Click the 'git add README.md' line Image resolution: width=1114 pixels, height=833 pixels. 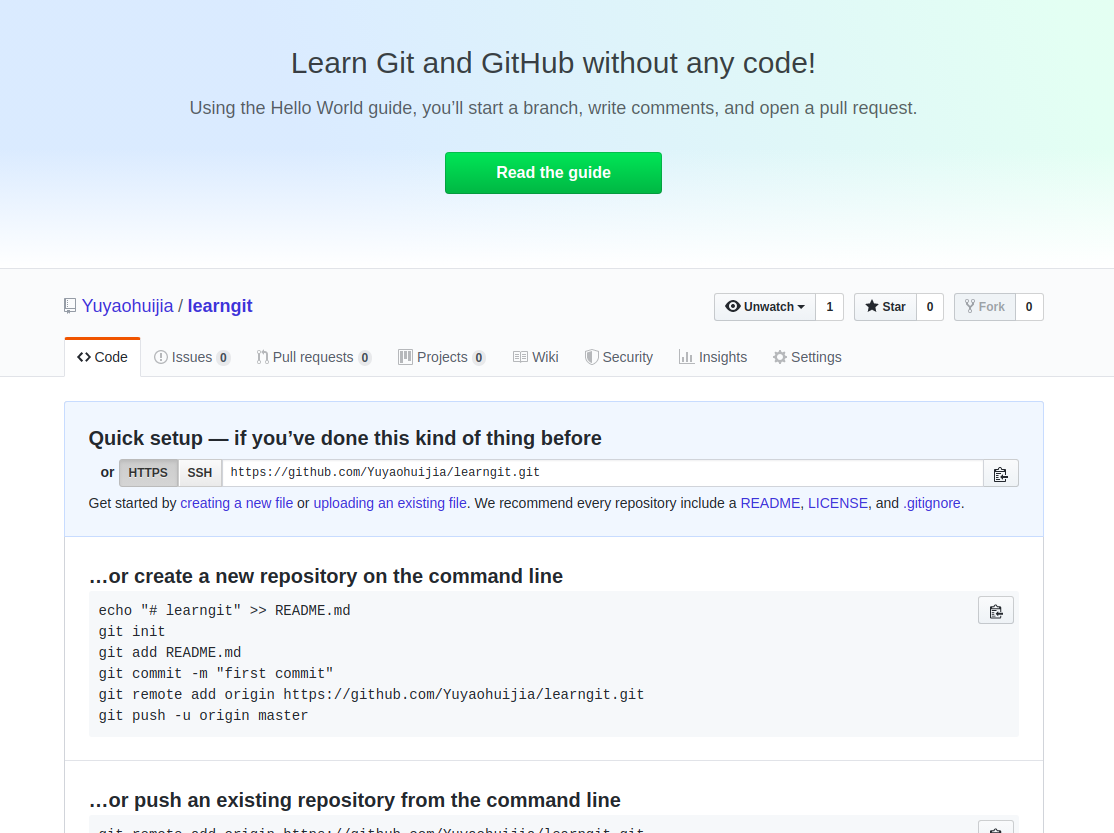click(170, 652)
